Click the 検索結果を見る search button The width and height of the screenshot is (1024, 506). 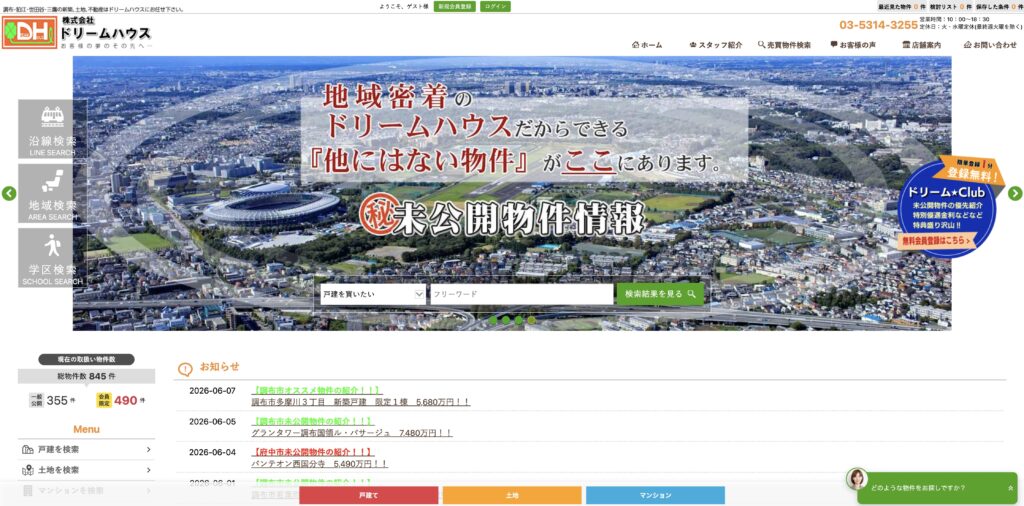coord(660,294)
